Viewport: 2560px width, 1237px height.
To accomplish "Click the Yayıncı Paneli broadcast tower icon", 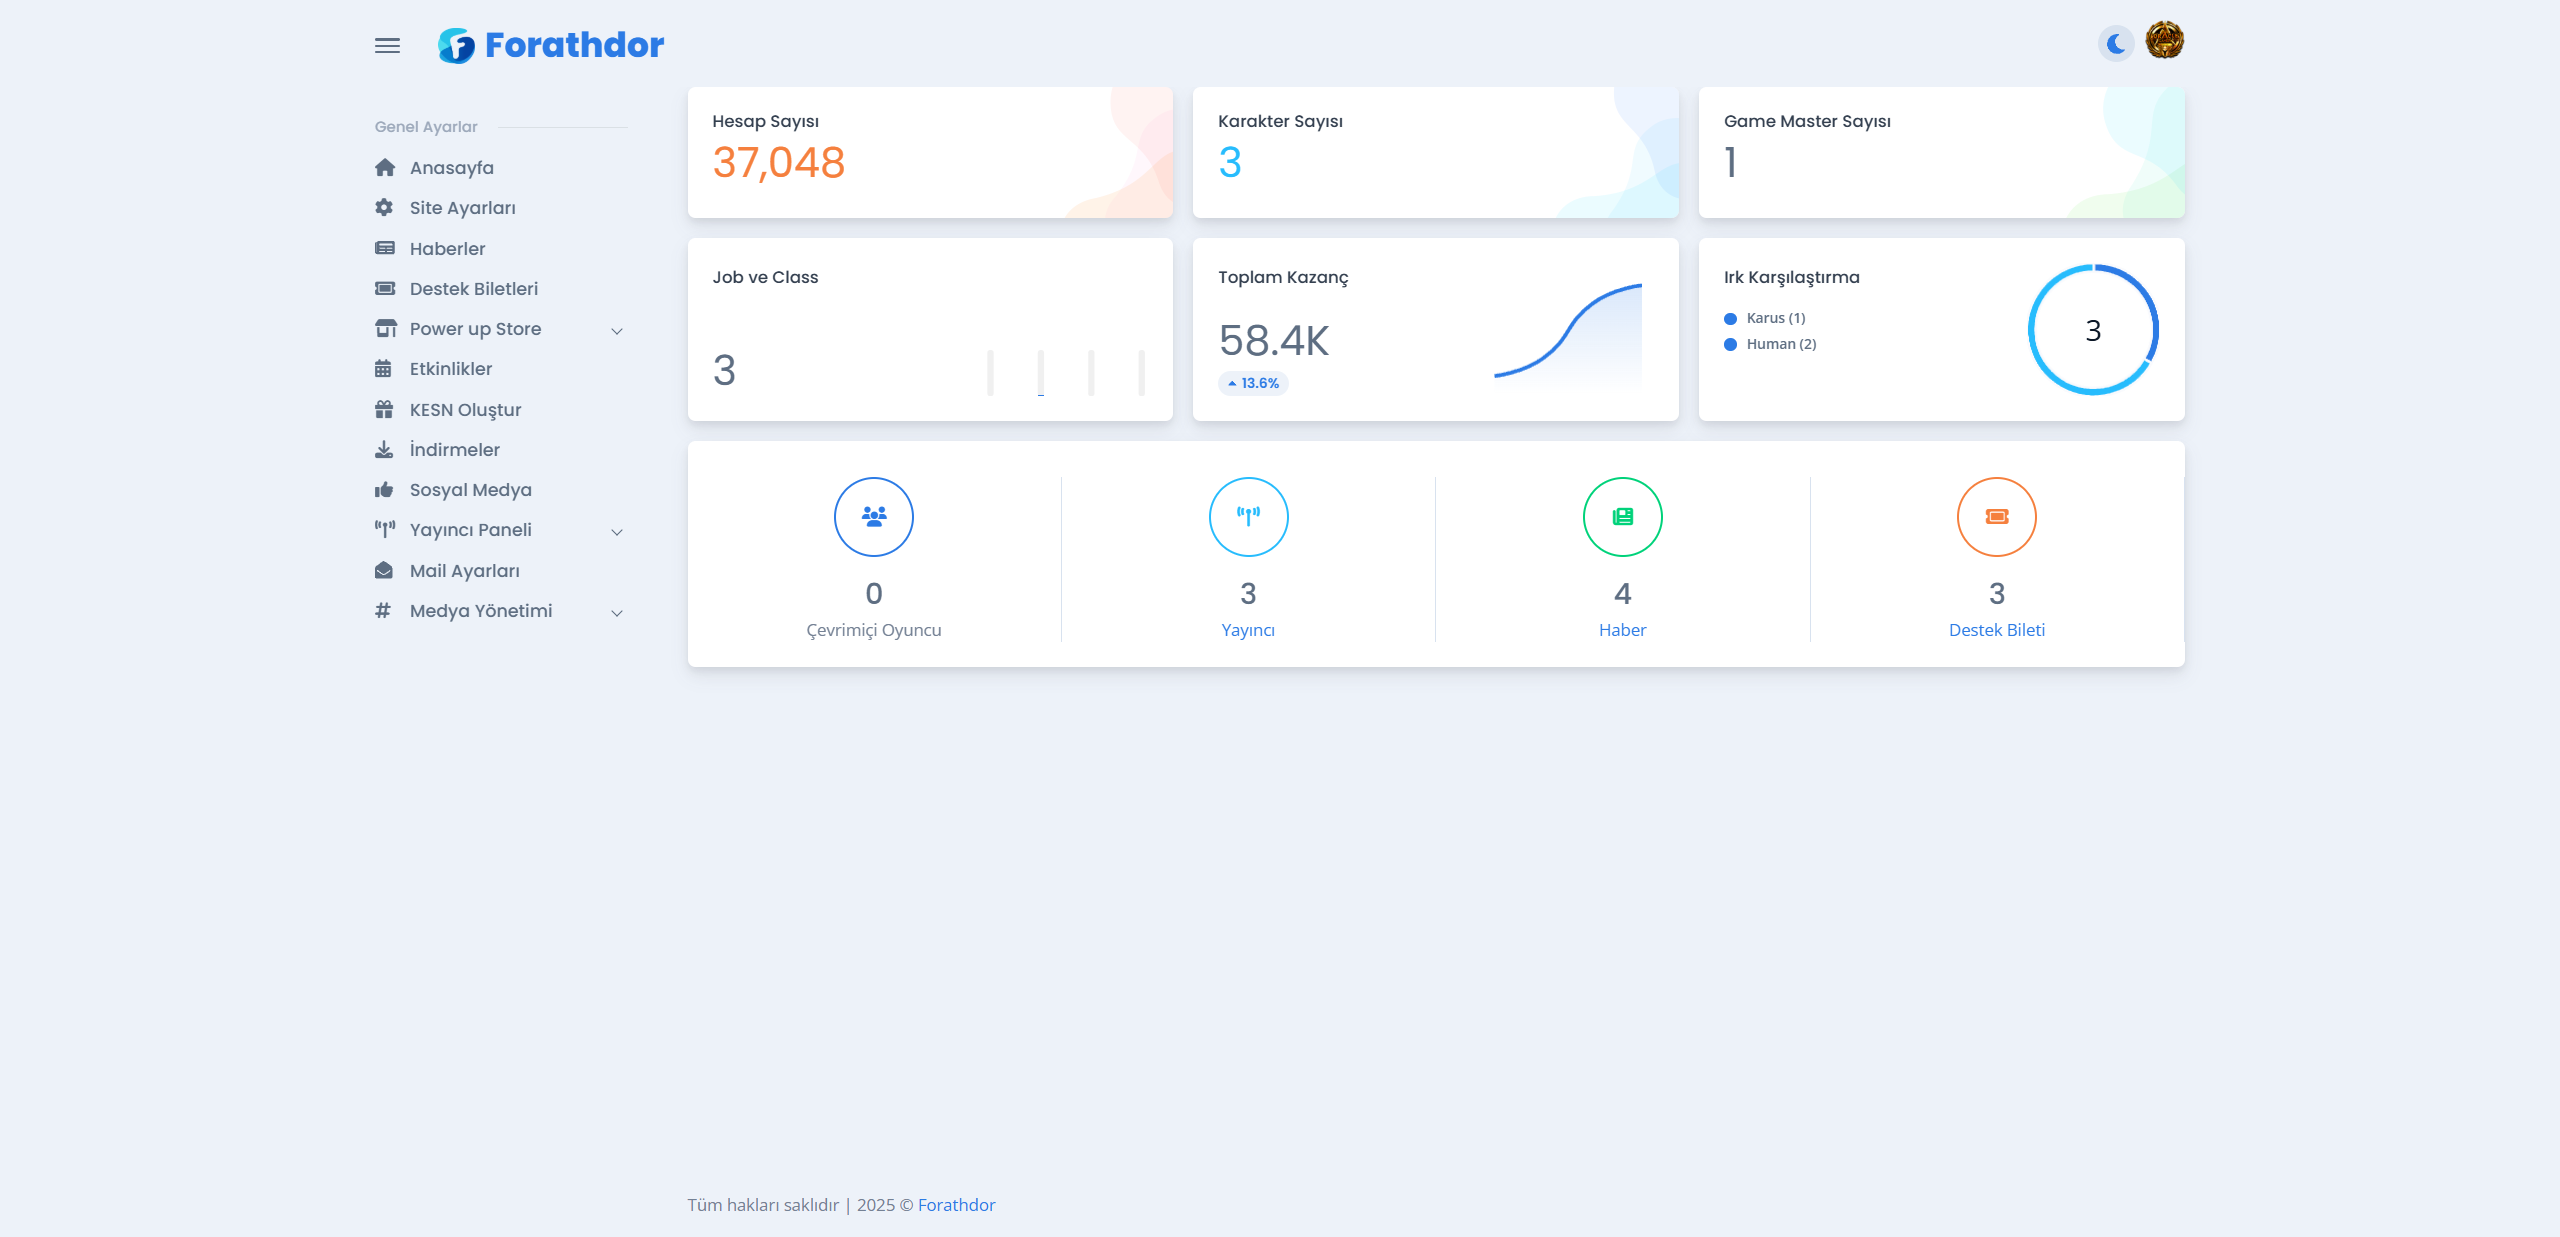I will tap(385, 530).
